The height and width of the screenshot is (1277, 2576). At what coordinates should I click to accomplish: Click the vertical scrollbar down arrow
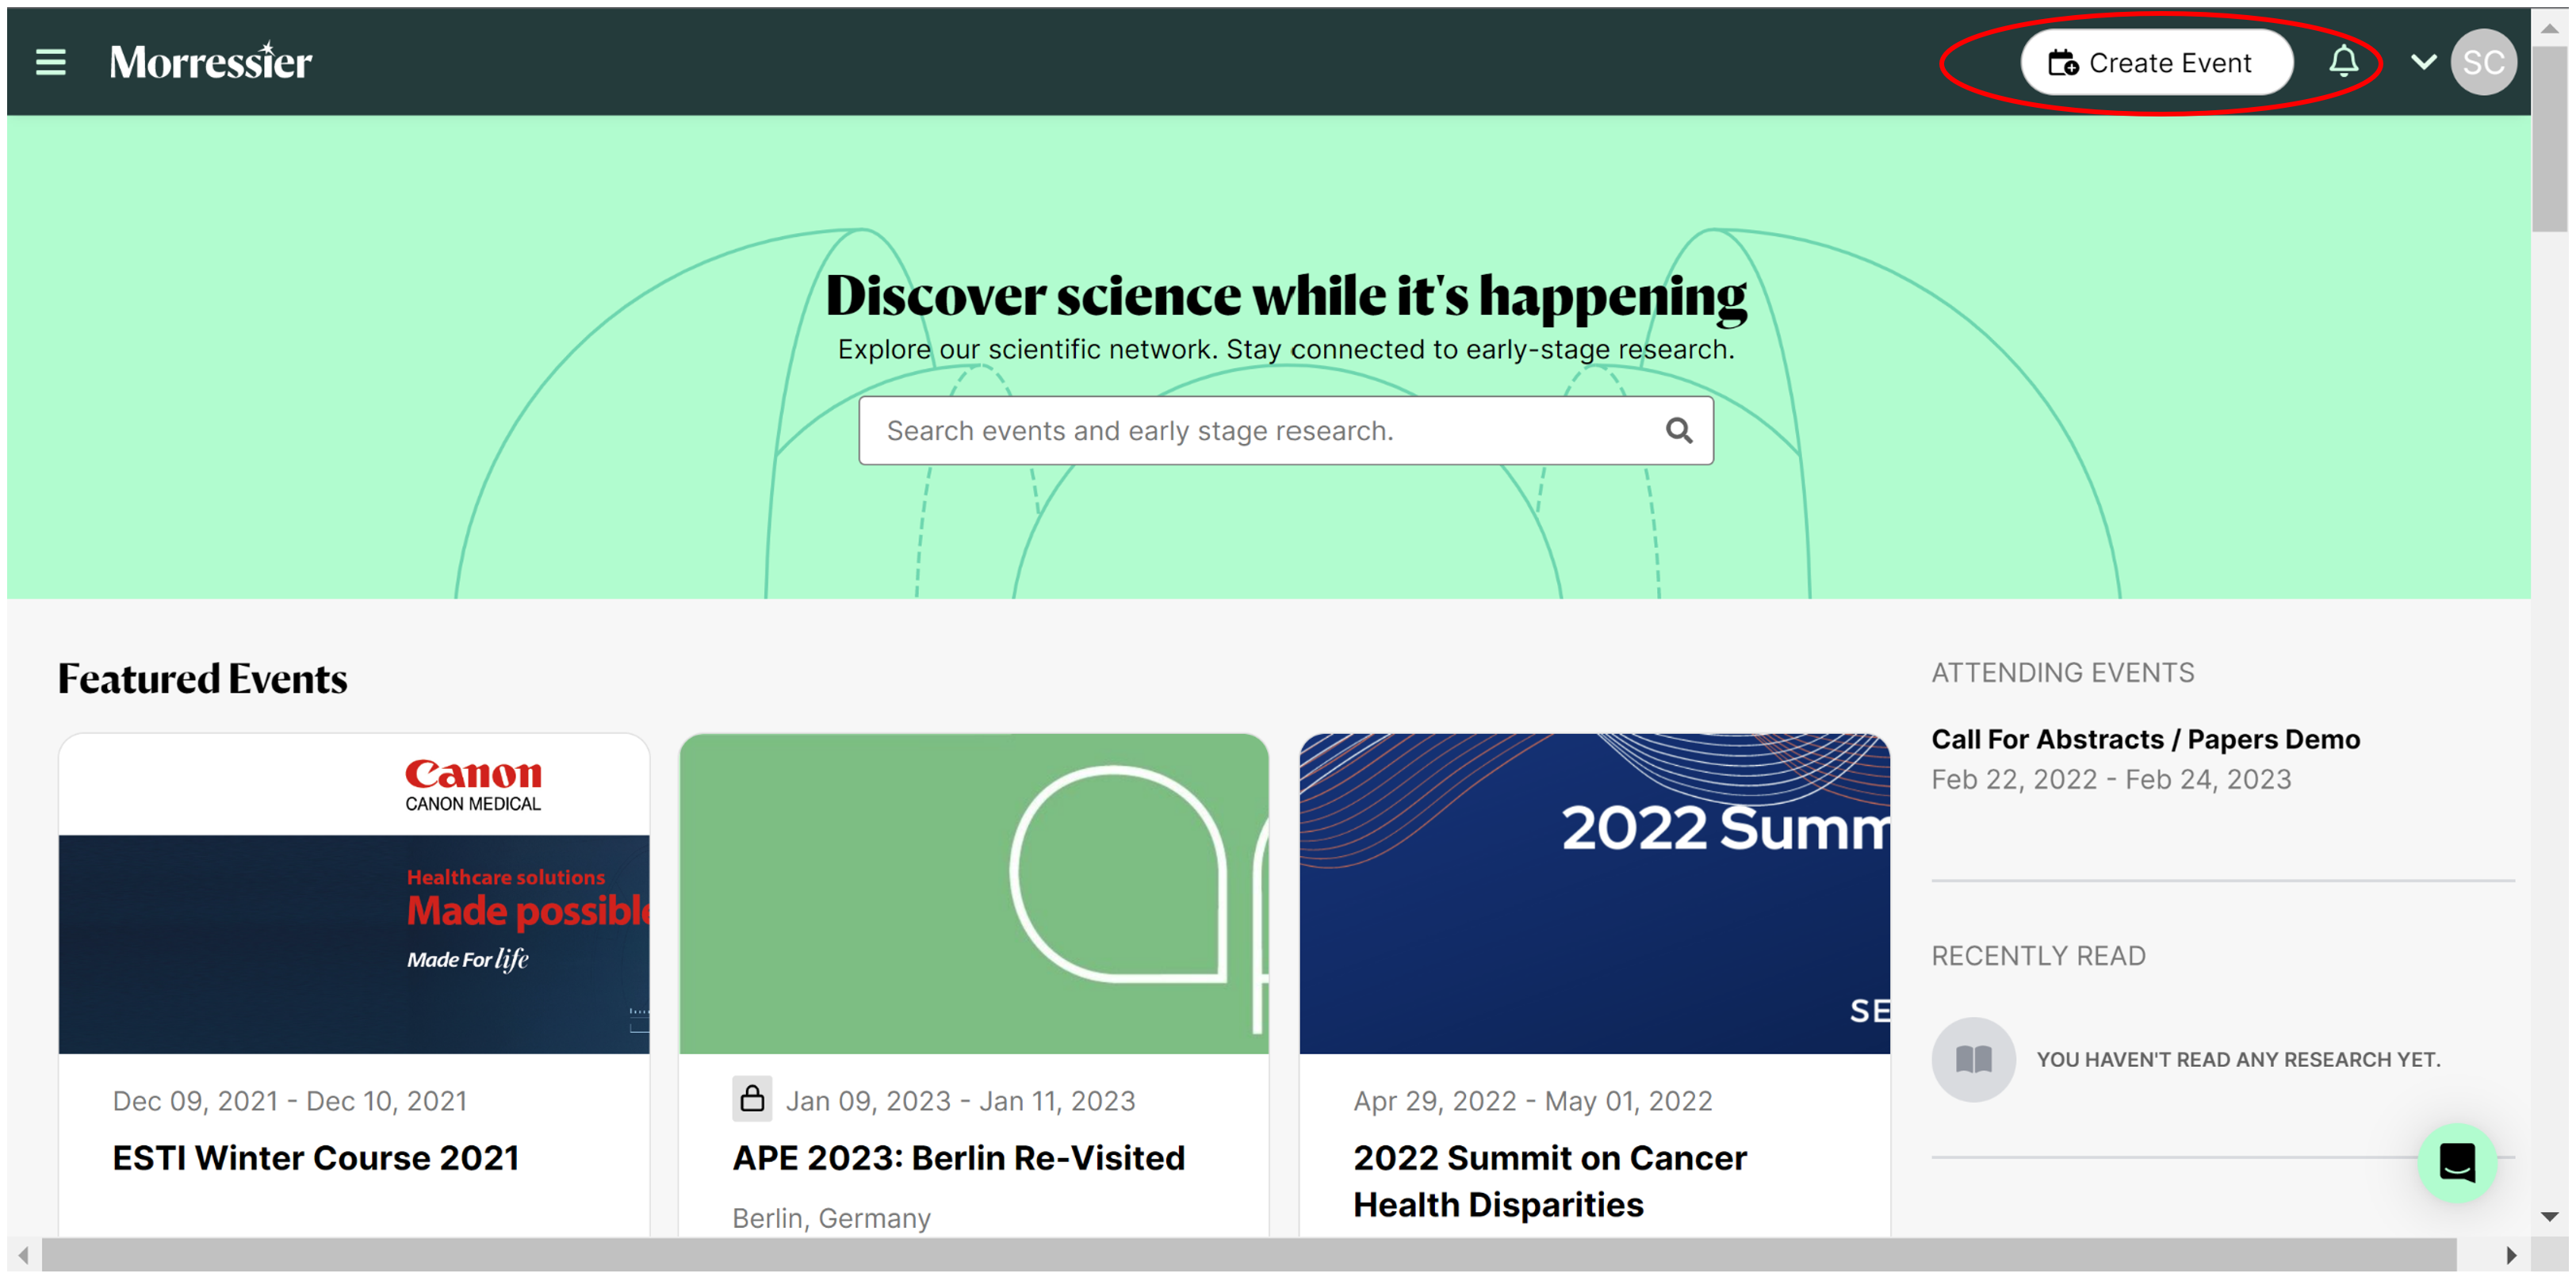2549,1215
